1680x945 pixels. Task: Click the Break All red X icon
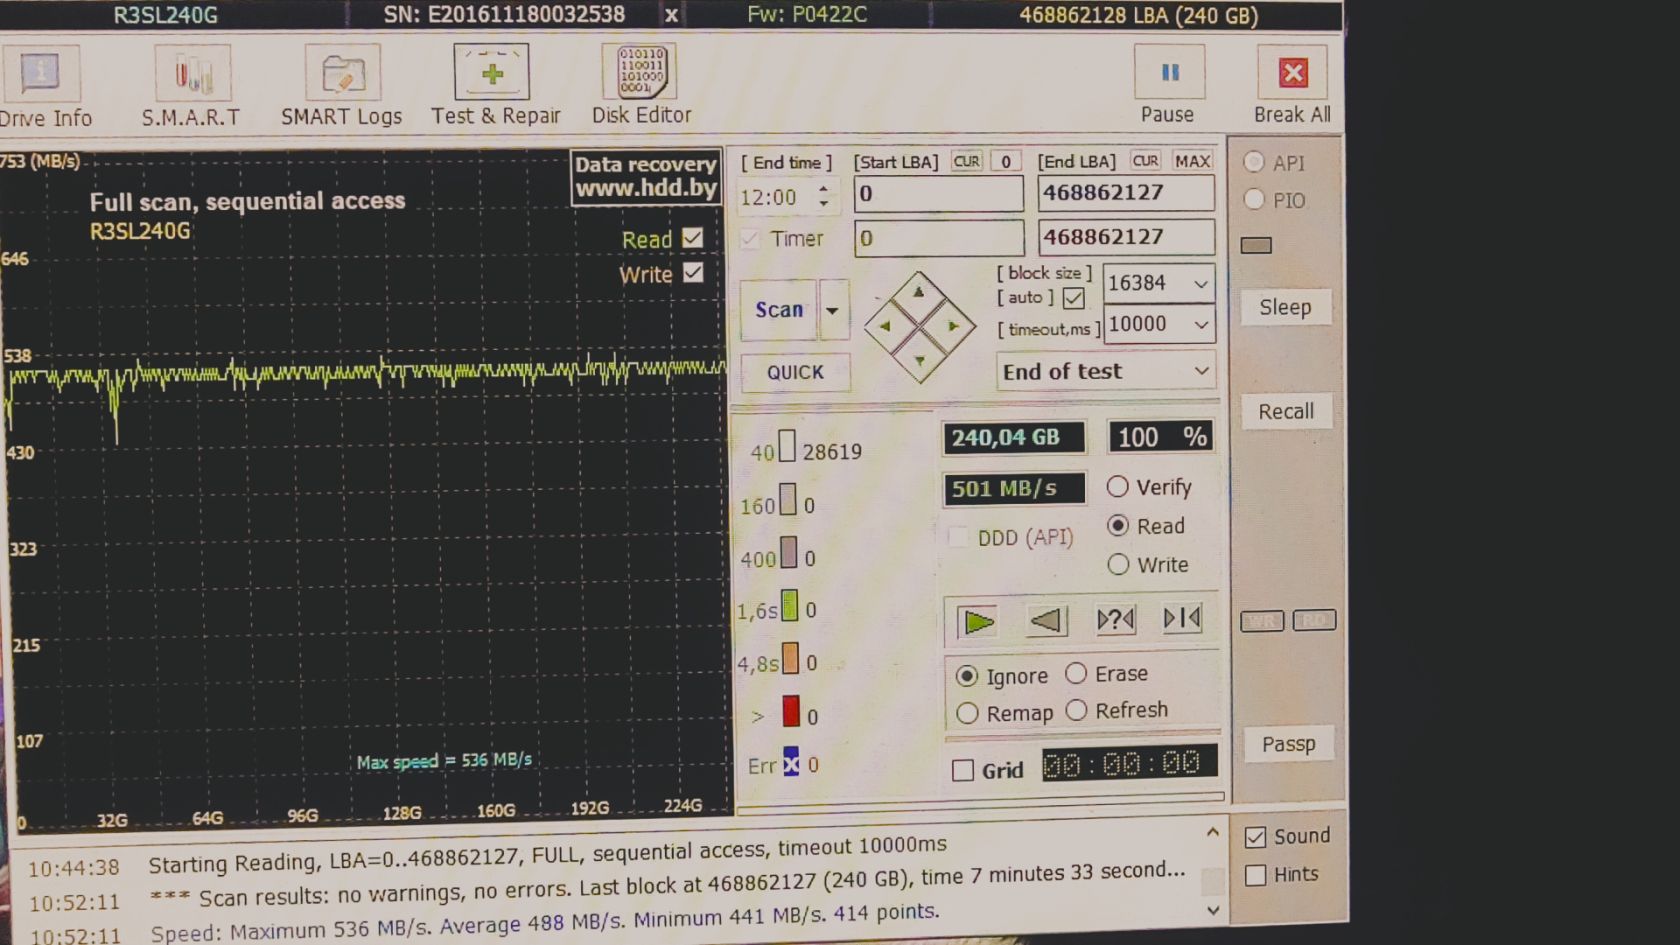click(x=1292, y=73)
